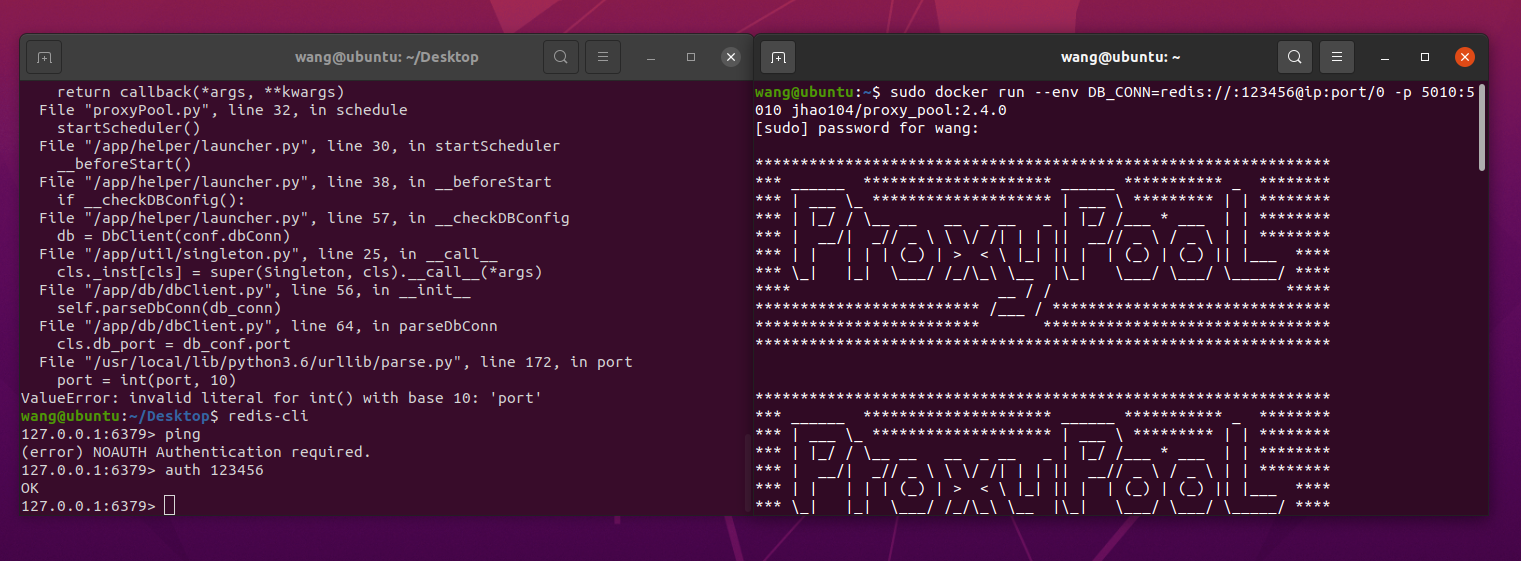Viewport: 1521px width, 561px height.
Task: Maximize the wang@ubuntu: ~/Desktop terminal
Action: [691, 57]
